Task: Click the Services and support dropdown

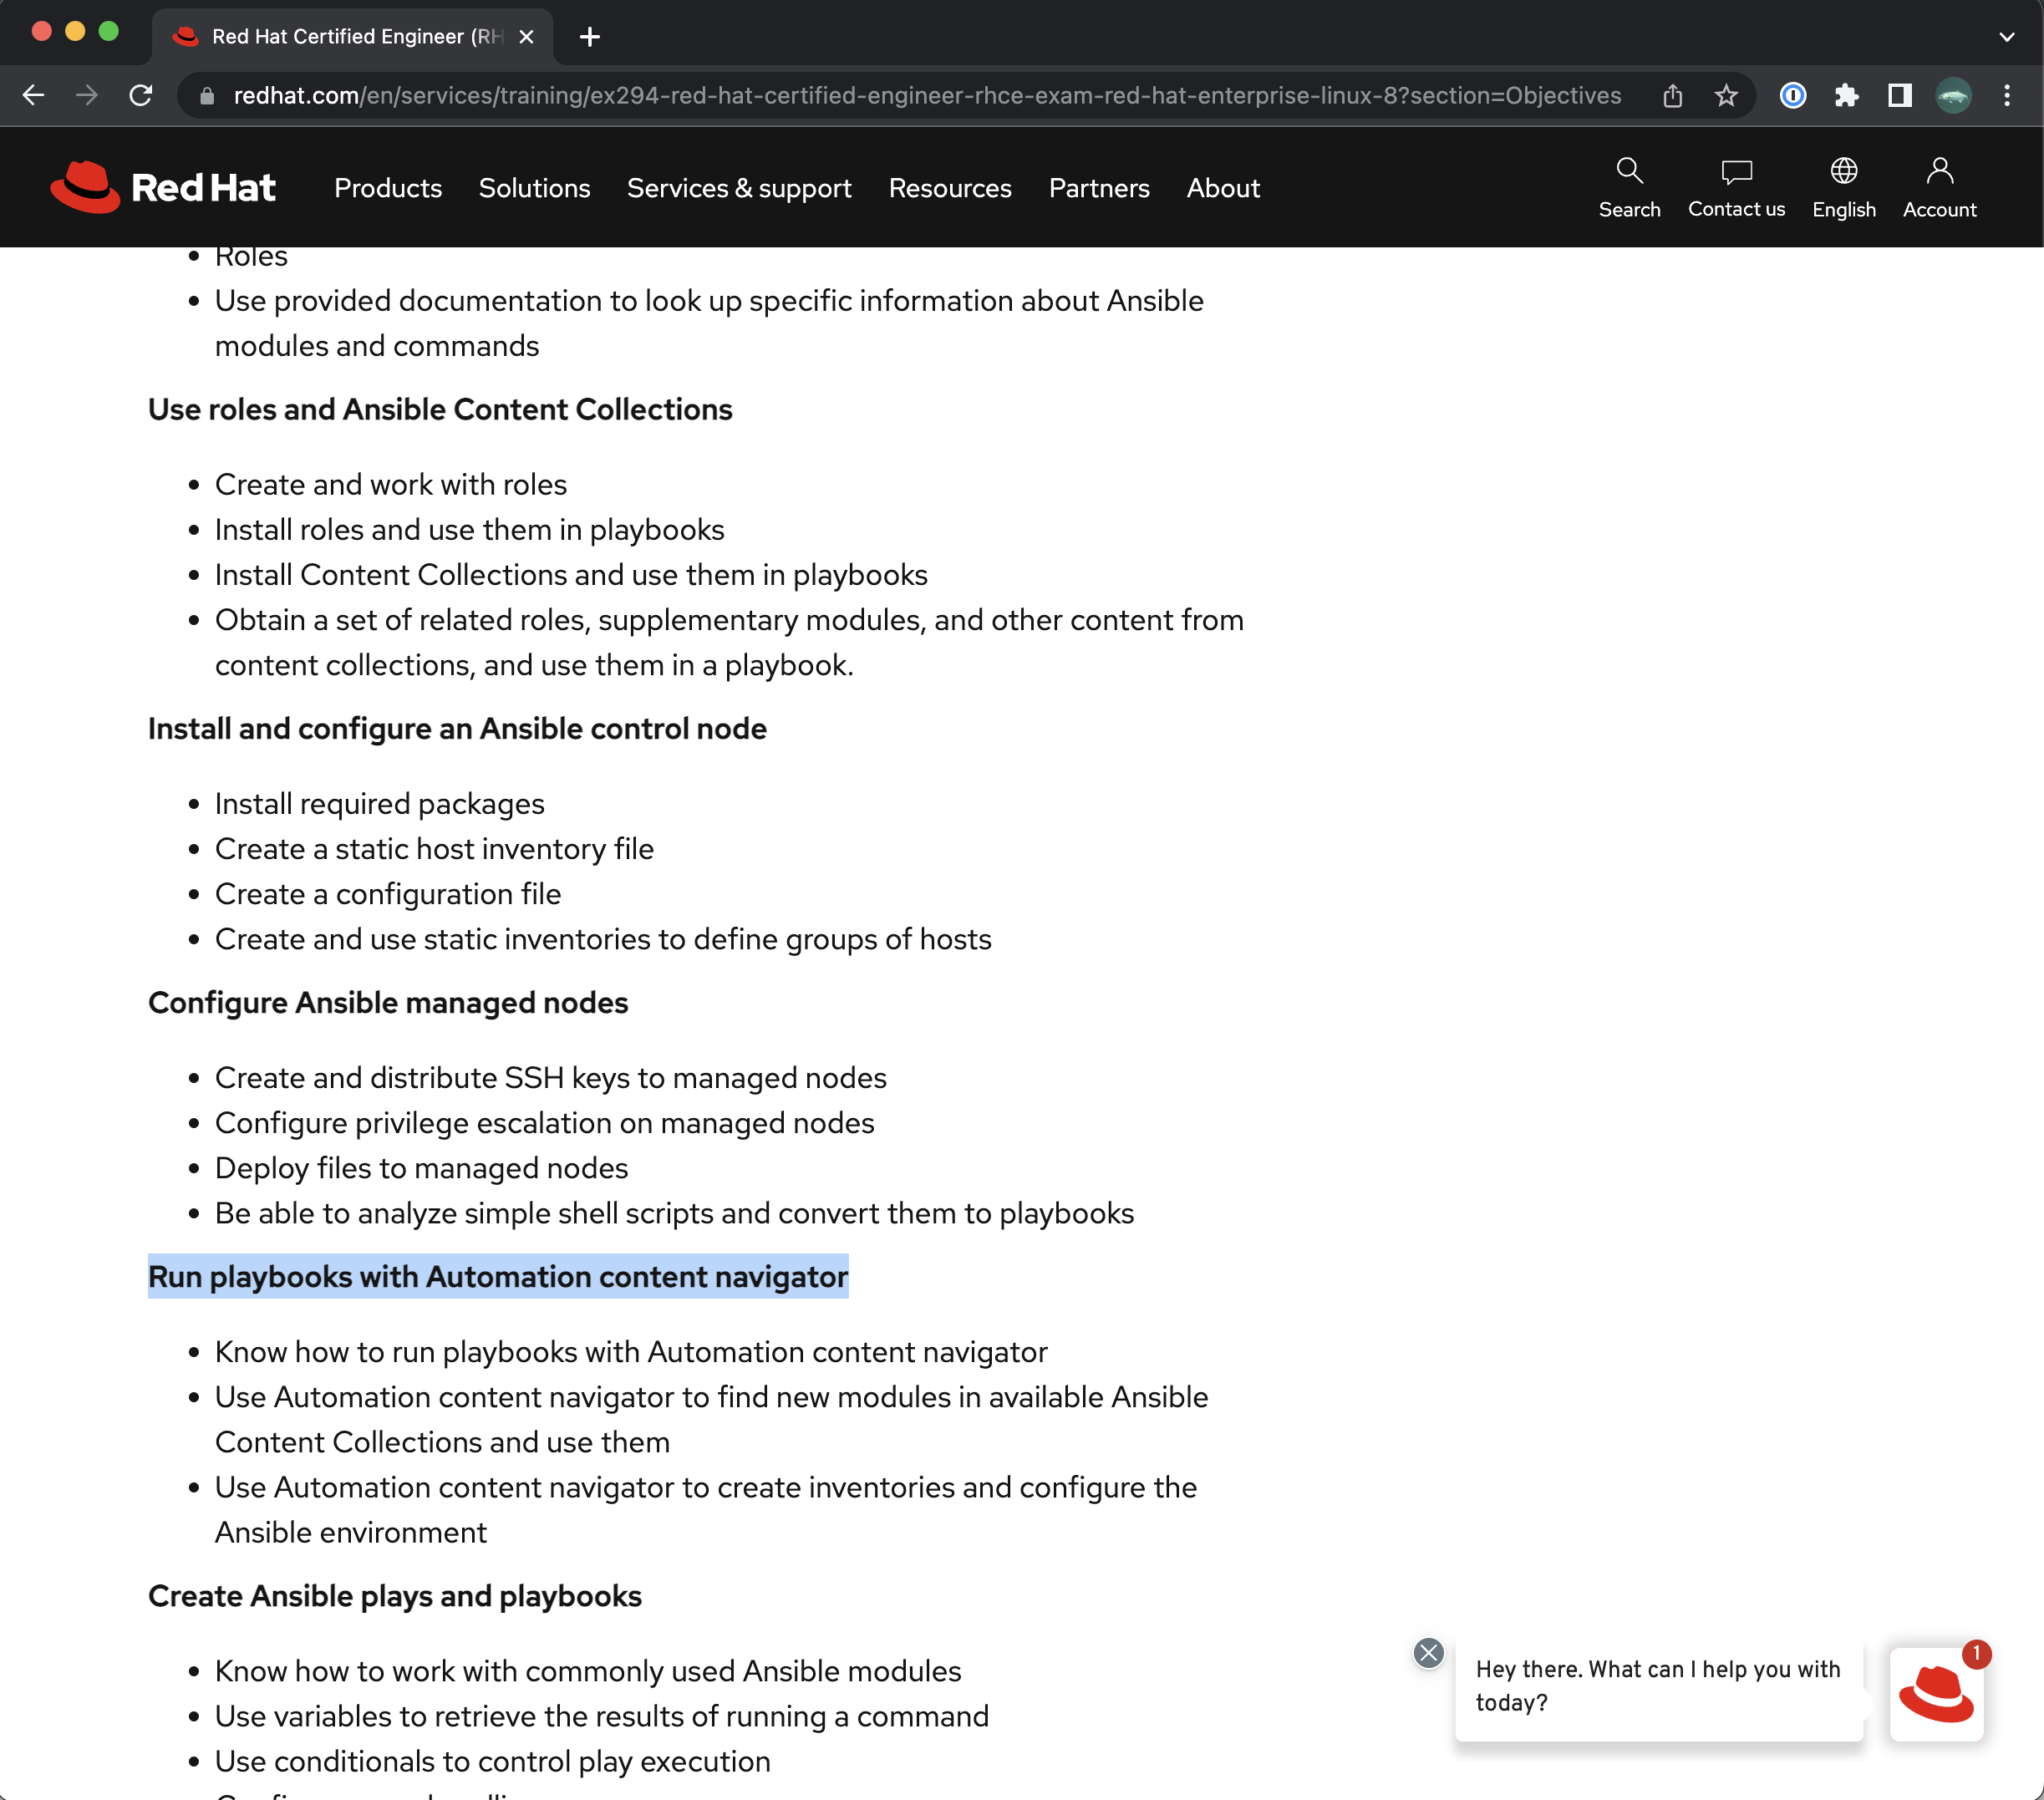Action: (739, 188)
